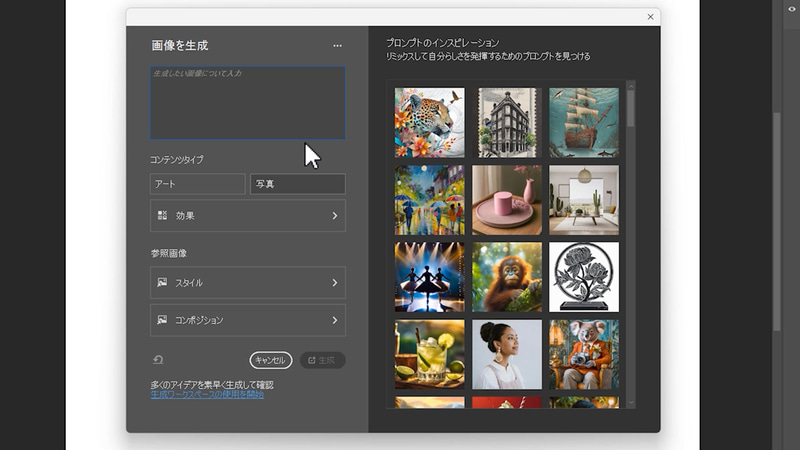Open the 生成ワークスペースの使用を開始 link
800x450 pixels.
[207, 394]
